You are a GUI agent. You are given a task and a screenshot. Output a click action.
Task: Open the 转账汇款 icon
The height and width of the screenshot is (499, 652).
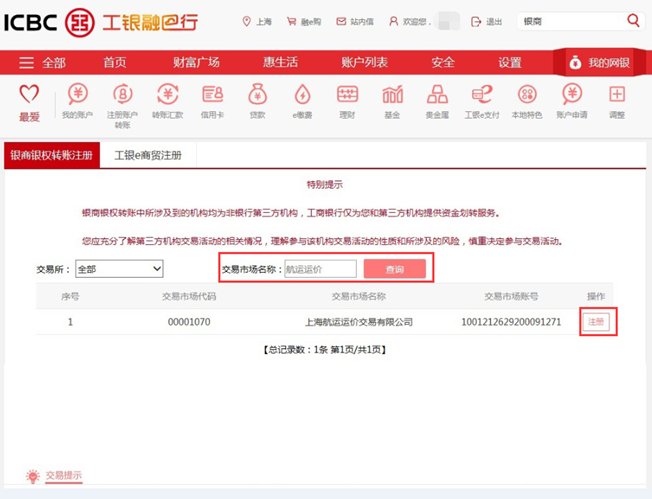tap(167, 96)
